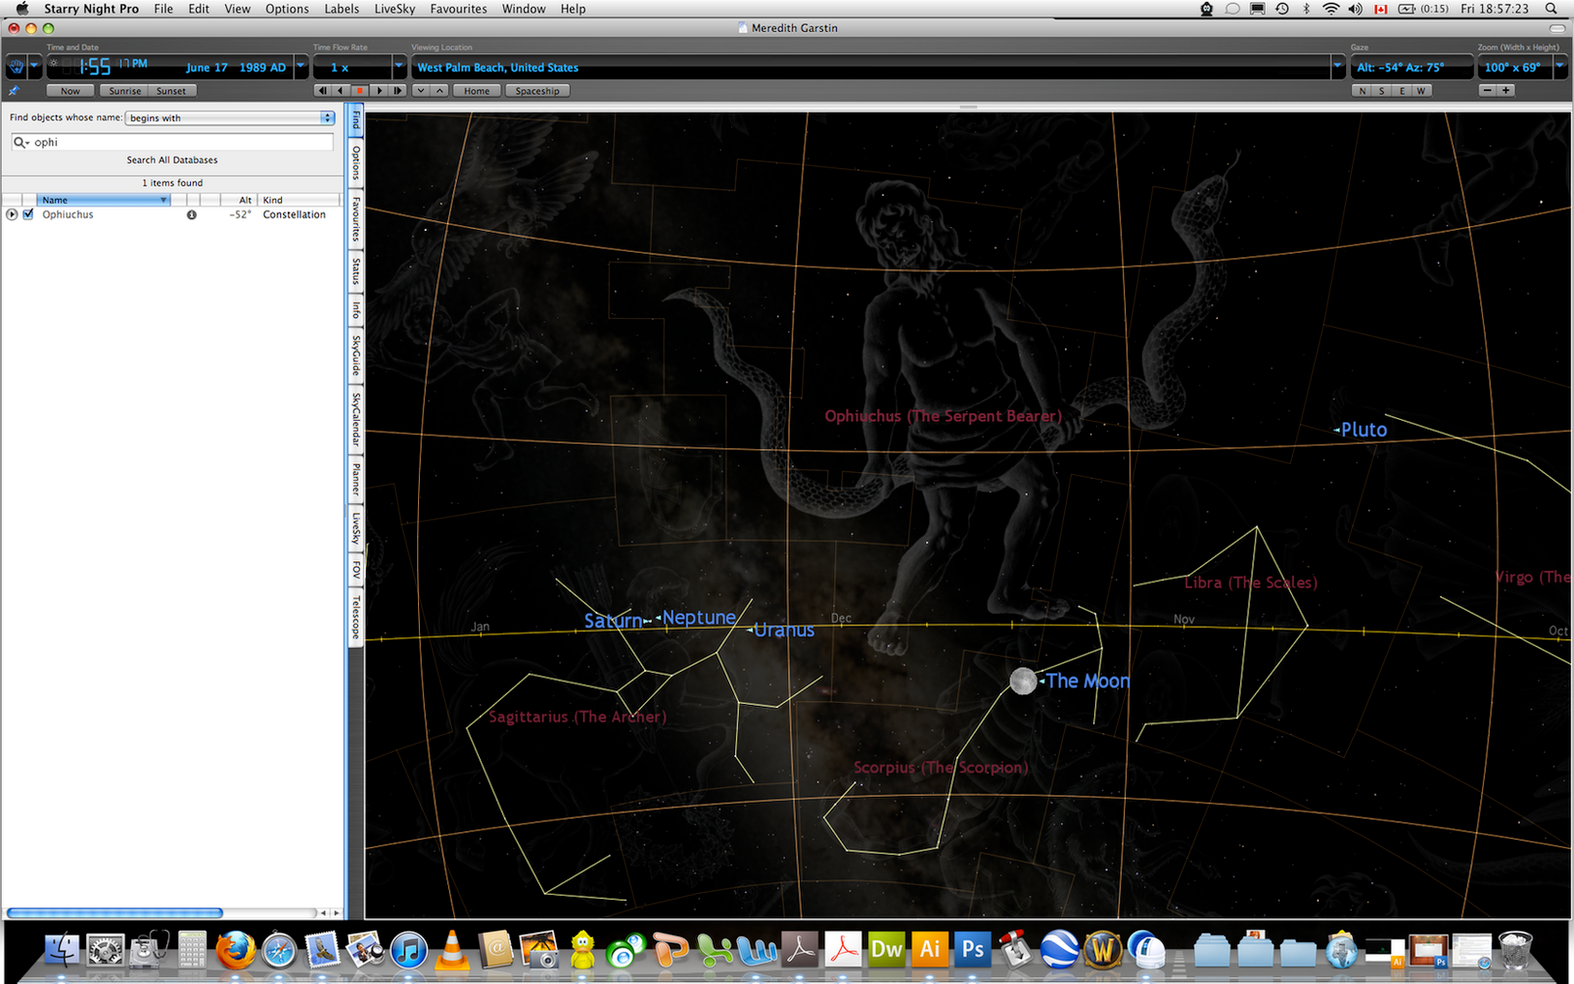
Task: Open info icon for Ophiuchus
Action: [191, 215]
